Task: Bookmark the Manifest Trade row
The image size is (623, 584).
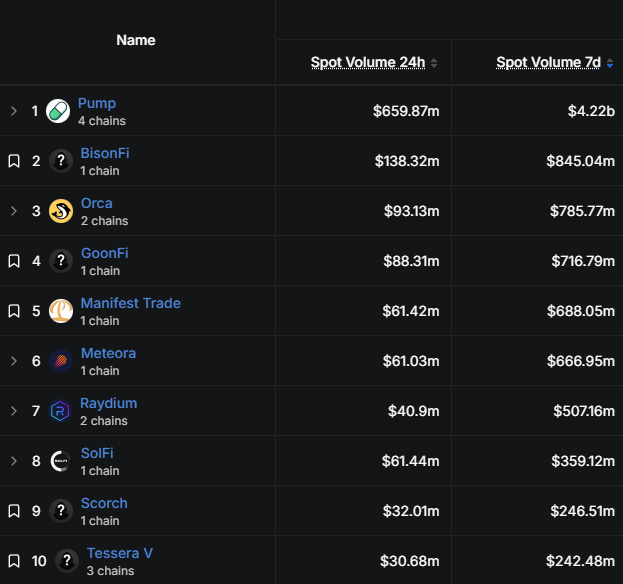Action: tap(14, 311)
